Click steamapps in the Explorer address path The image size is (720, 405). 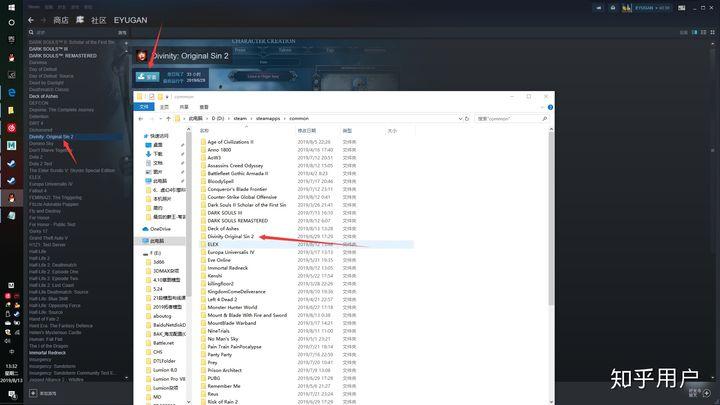click(268, 118)
